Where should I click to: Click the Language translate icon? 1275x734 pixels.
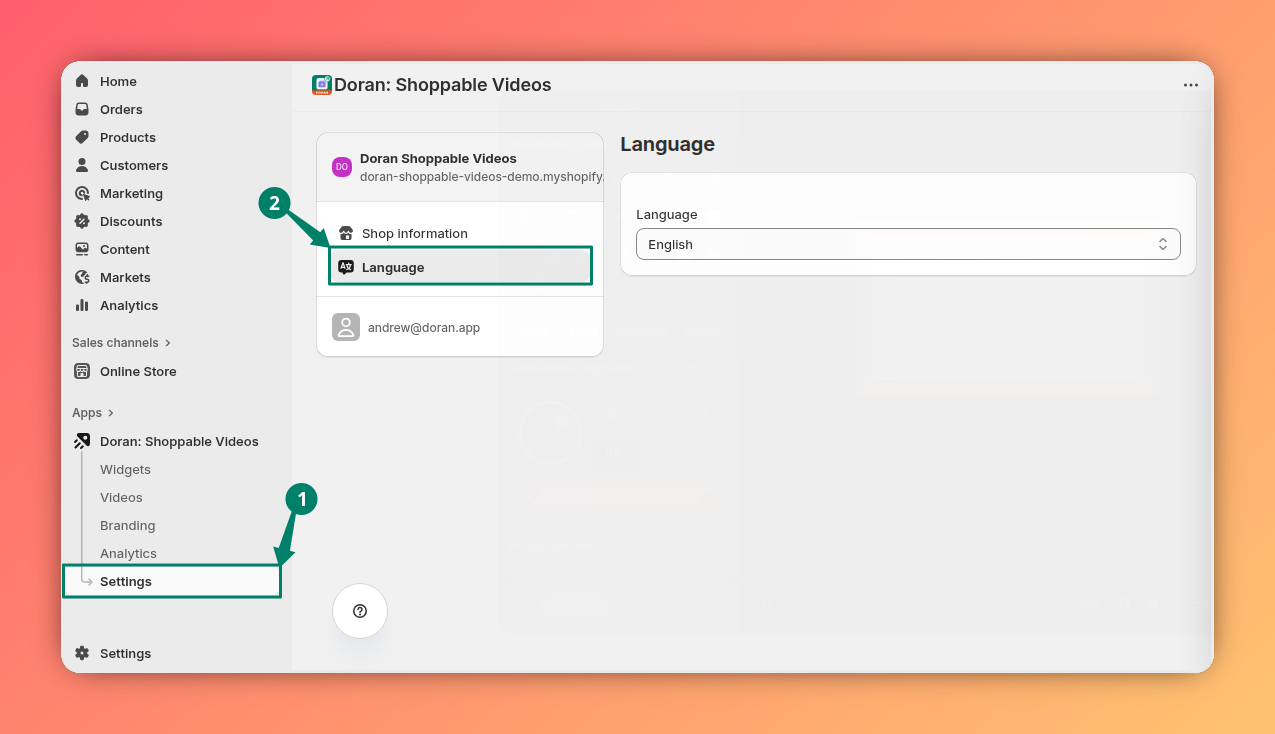point(346,267)
